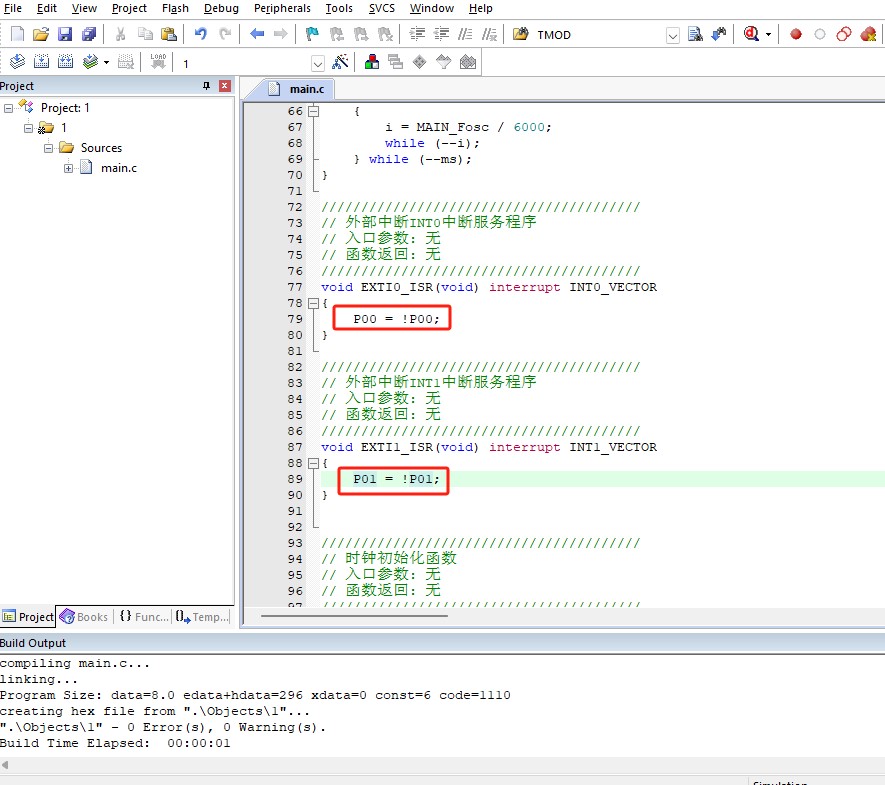The width and height of the screenshot is (885, 785).
Task: Open file using the folder icon
Action: tap(41, 34)
